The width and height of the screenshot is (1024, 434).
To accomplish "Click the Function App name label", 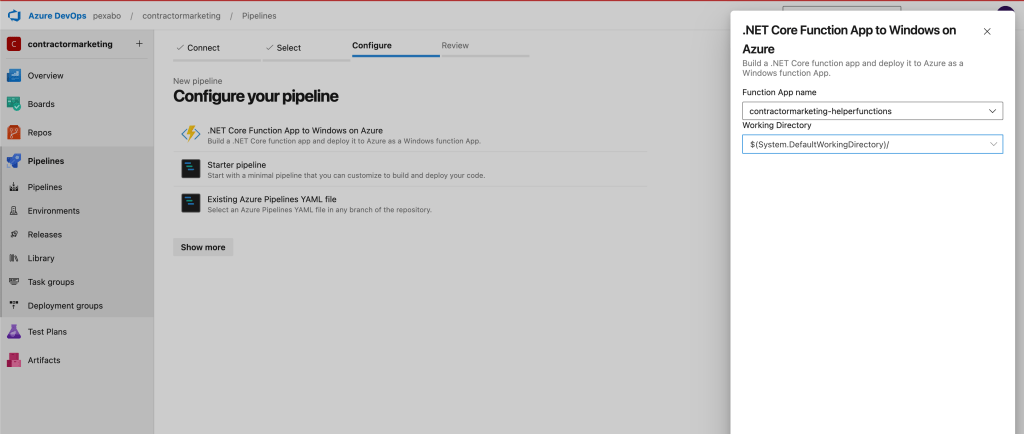I will point(779,92).
